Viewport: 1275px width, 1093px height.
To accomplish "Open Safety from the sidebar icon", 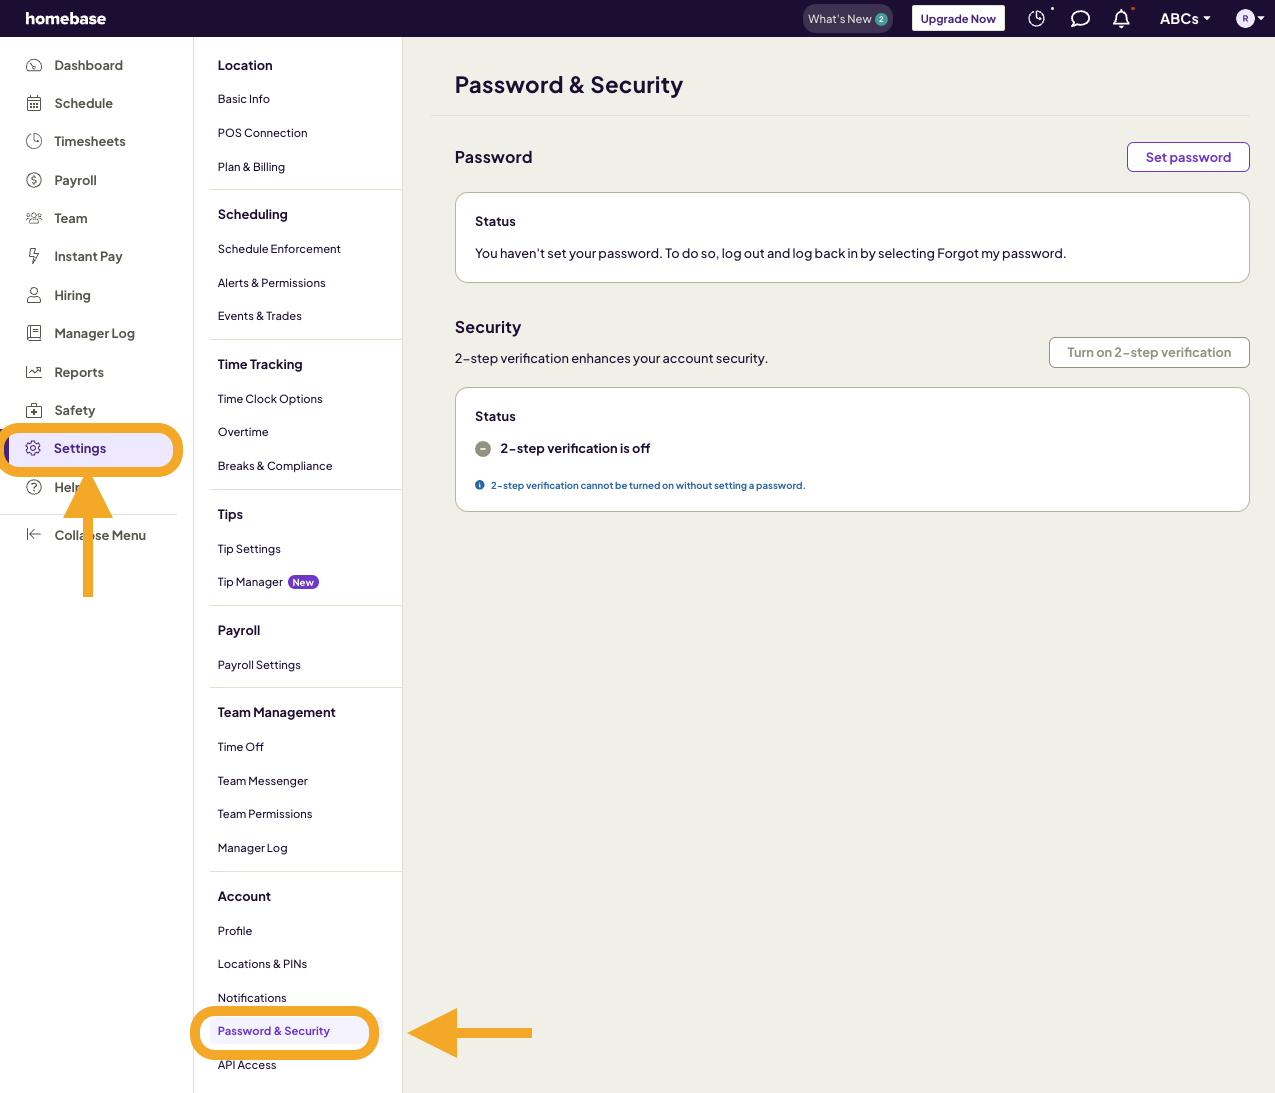I will click(36, 409).
